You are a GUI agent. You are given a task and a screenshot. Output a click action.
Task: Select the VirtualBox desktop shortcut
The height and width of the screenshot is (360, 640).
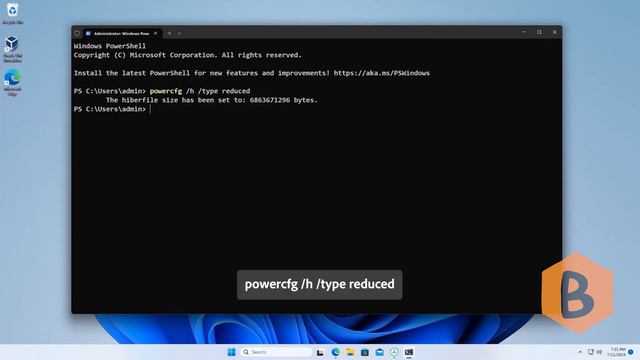point(12,49)
